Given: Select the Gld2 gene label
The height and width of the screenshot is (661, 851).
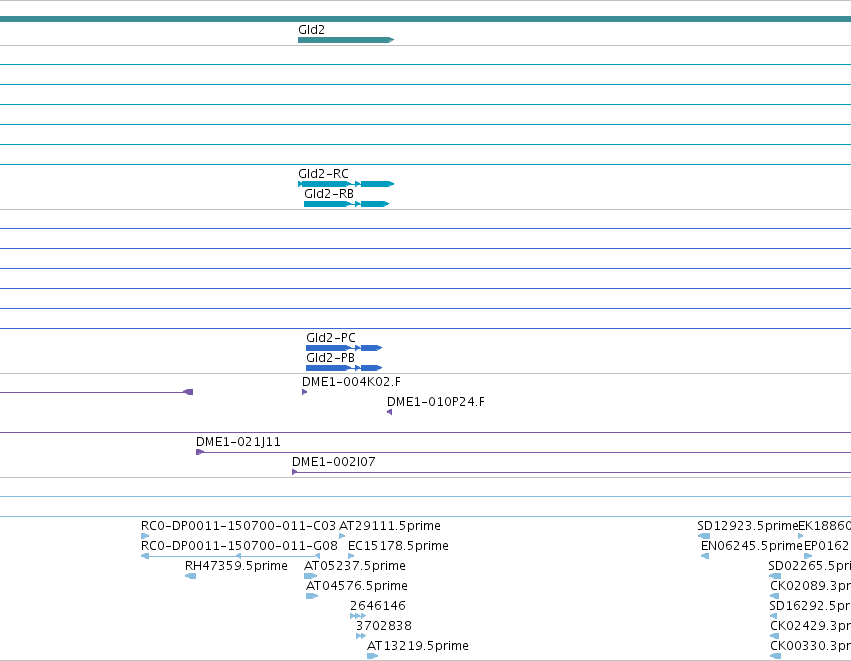Looking at the screenshot, I should (312, 30).
